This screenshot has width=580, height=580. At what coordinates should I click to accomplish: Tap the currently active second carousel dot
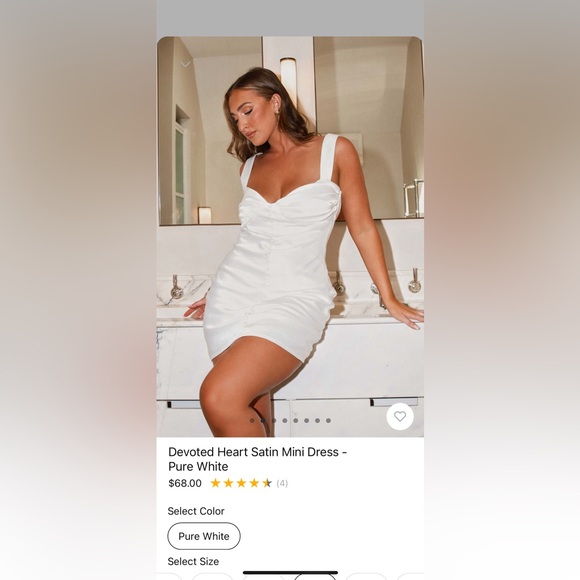click(263, 421)
